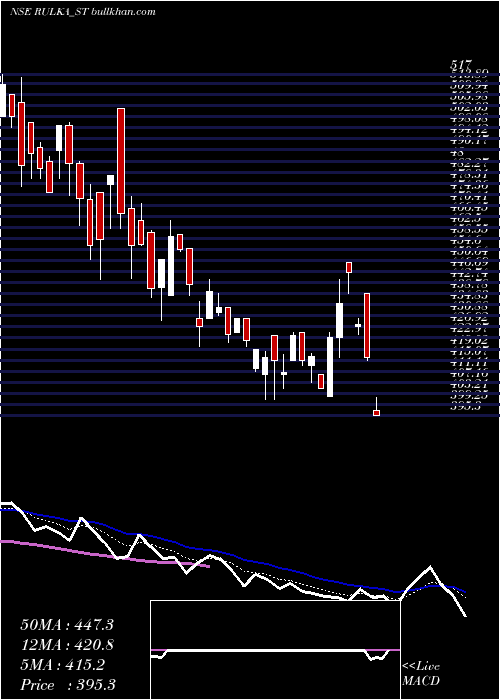Screen dimensions: 500x700
Task: Select the 12MA : 420.8 readout
Action: coord(67,645)
